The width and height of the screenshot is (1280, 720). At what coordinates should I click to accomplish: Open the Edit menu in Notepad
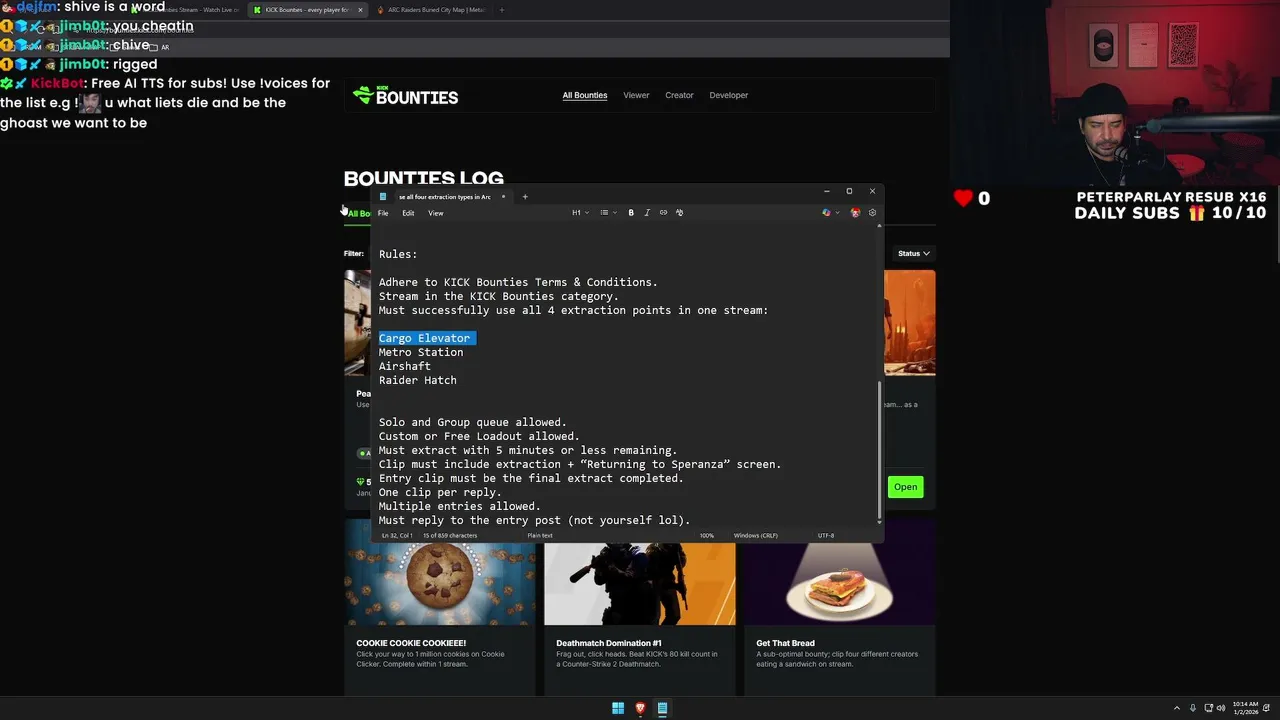click(408, 213)
